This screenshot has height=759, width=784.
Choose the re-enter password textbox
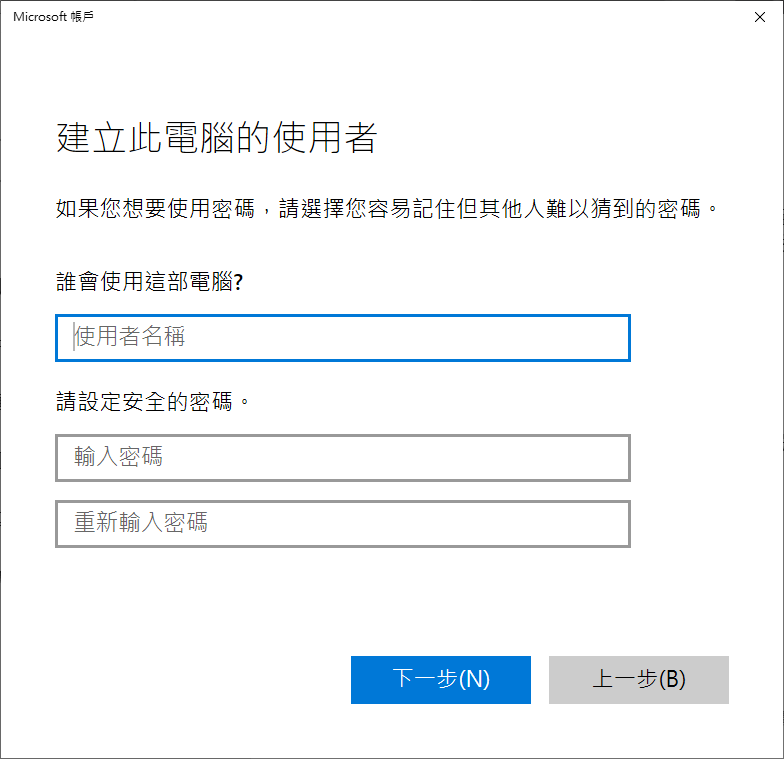point(342,524)
